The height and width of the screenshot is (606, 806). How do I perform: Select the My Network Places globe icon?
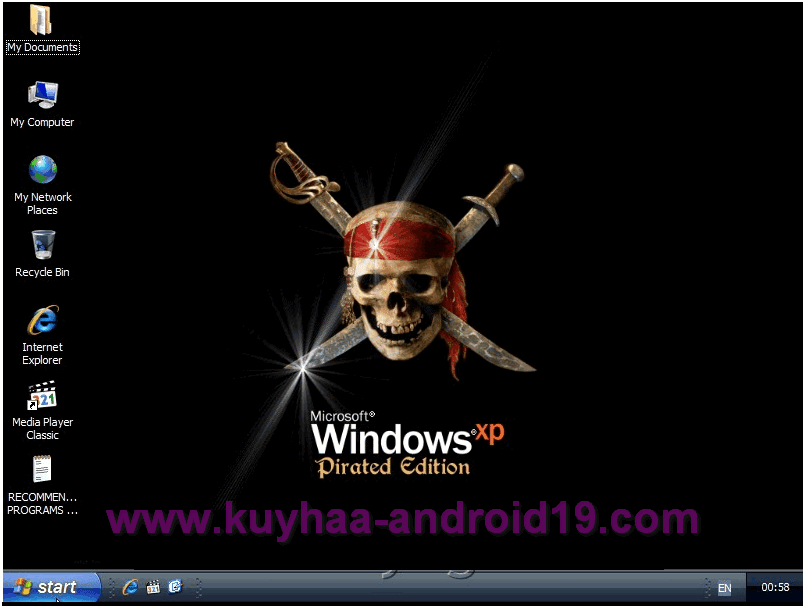[x=43, y=170]
